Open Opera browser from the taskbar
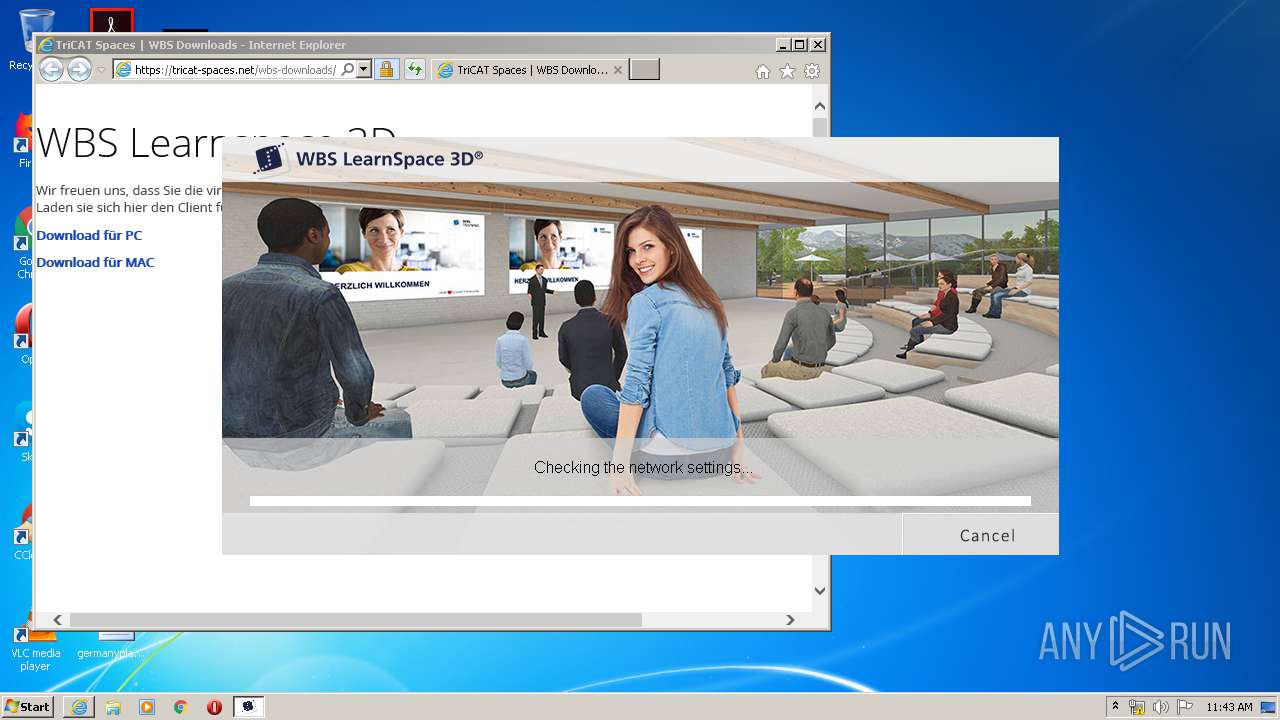 tap(214, 707)
